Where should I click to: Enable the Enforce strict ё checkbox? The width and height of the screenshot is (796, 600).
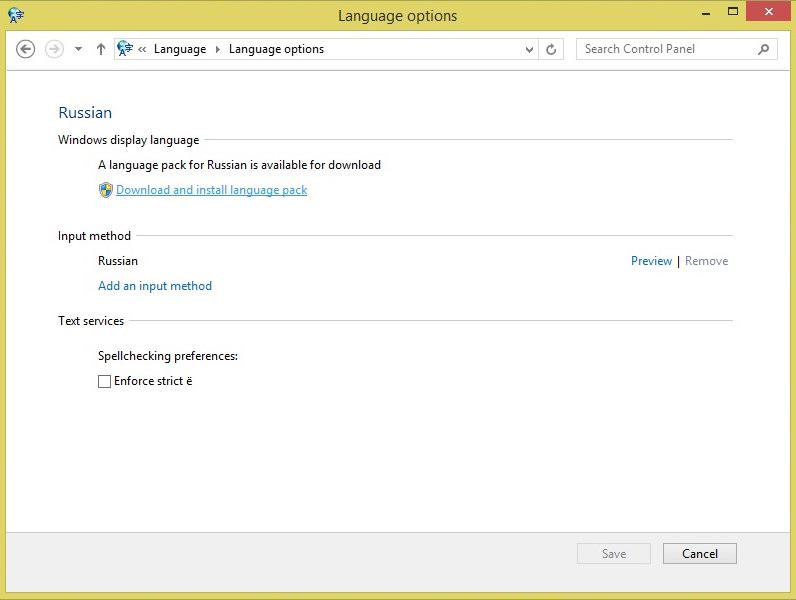coord(104,381)
